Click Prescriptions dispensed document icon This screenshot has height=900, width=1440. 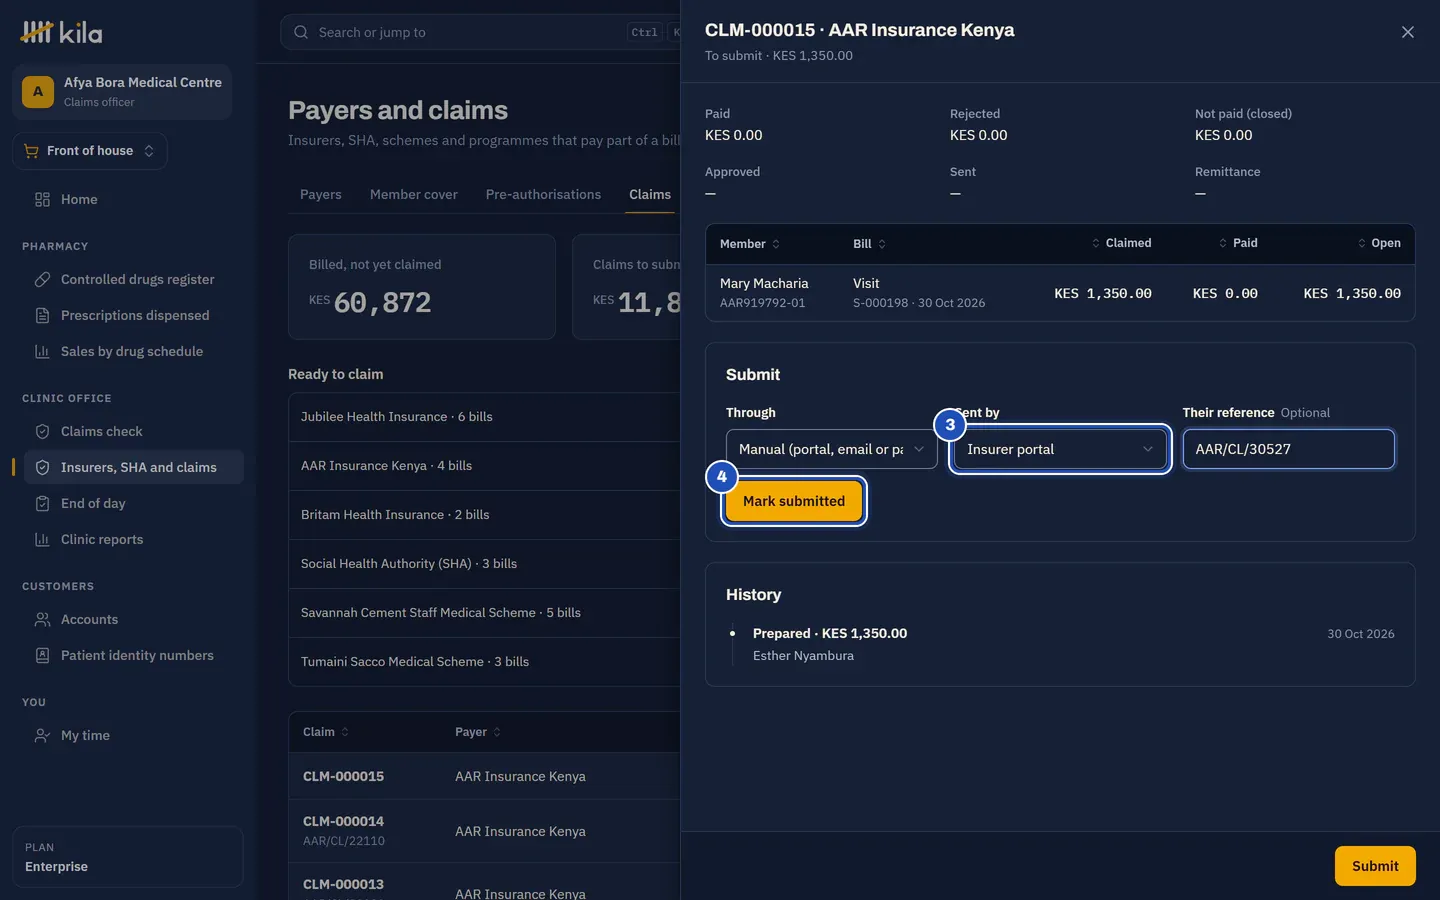[x=42, y=315]
